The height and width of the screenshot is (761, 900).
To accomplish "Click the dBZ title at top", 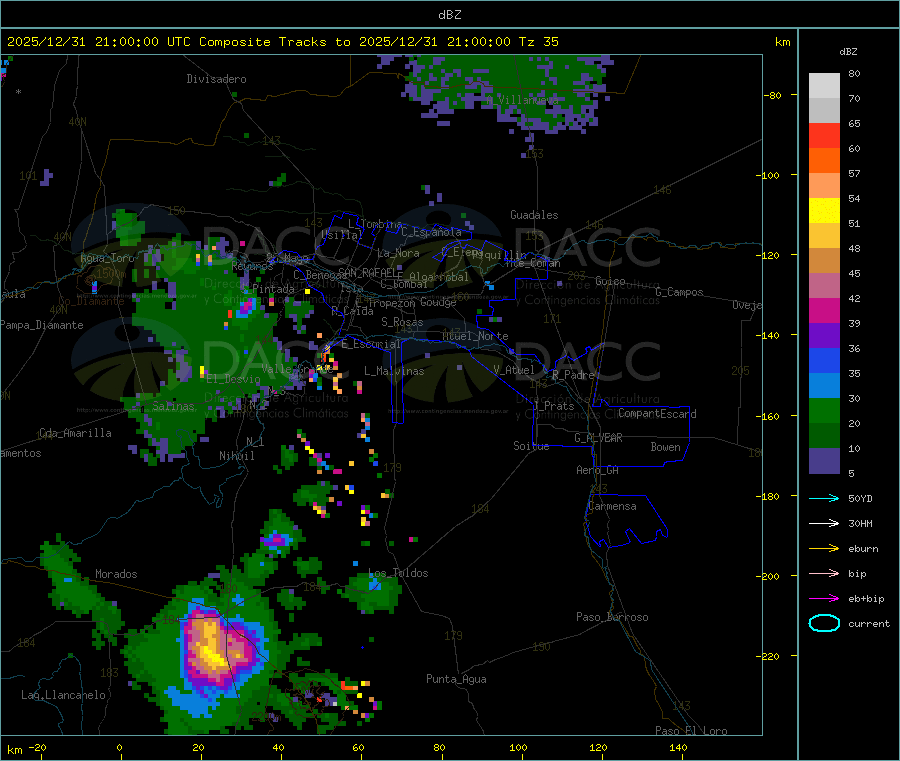I will 449,14.
